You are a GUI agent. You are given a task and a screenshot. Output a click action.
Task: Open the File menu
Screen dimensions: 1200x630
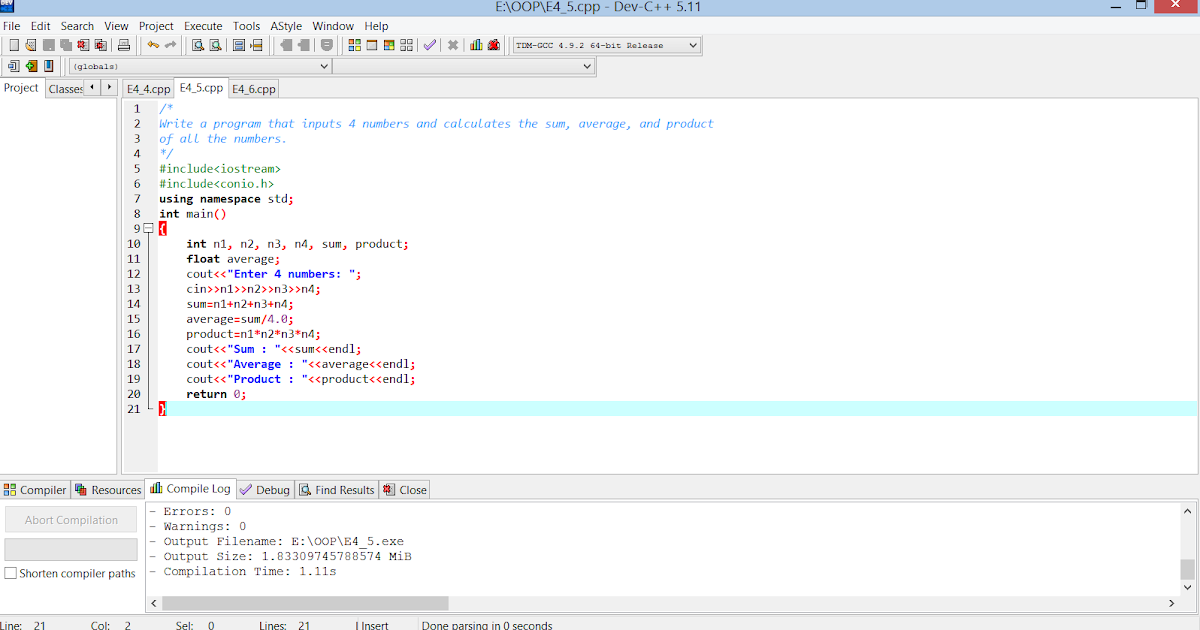[12, 26]
